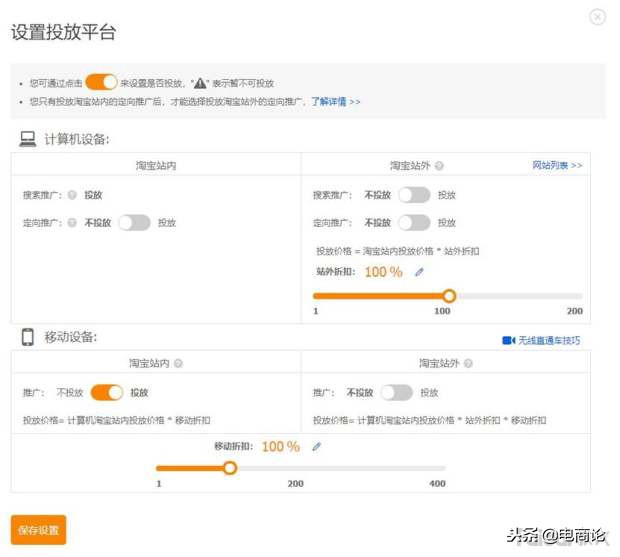Click the 计算机设备 section heading
This screenshot has width=620, height=557.
(77, 139)
